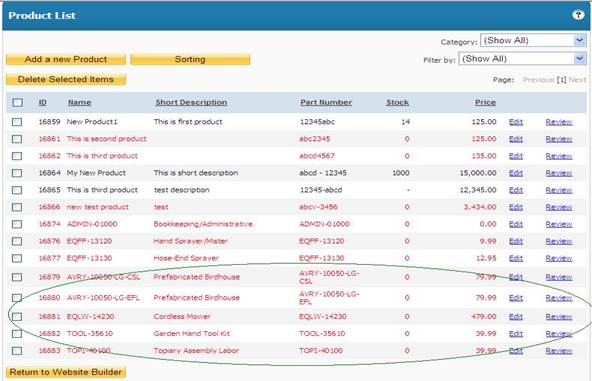Review the Hose-End Sprayer product
Viewport: 592px width, 381px height.
[x=559, y=258]
